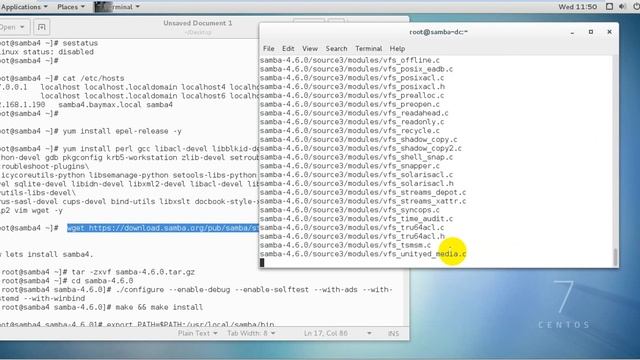Image resolution: width=640 pixels, height=360 pixels.
Task: Click the make && make install line
Action: point(102,307)
